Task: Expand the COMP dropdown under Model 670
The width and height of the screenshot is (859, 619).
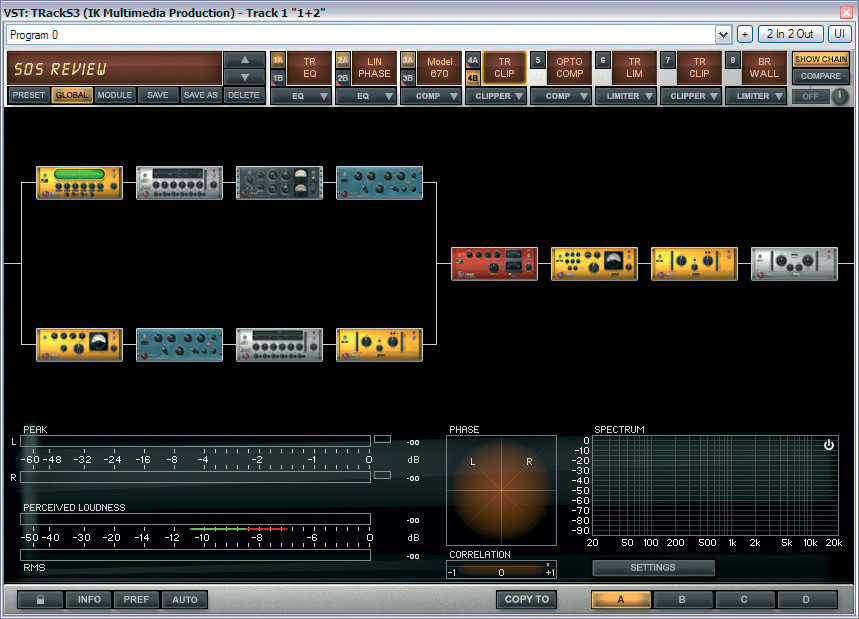Action: (x=431, y=96)
